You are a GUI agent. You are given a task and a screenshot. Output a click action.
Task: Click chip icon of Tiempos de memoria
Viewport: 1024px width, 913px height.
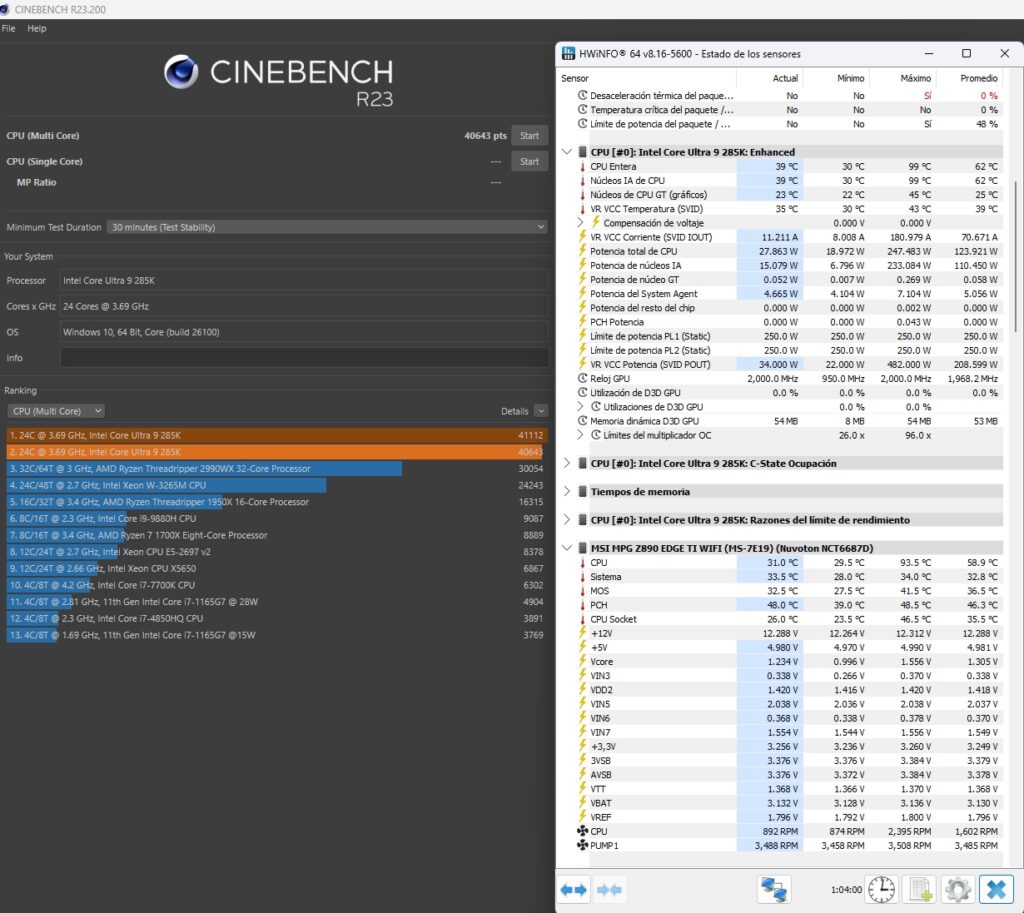pyautogui.click(x=583, y=491)
